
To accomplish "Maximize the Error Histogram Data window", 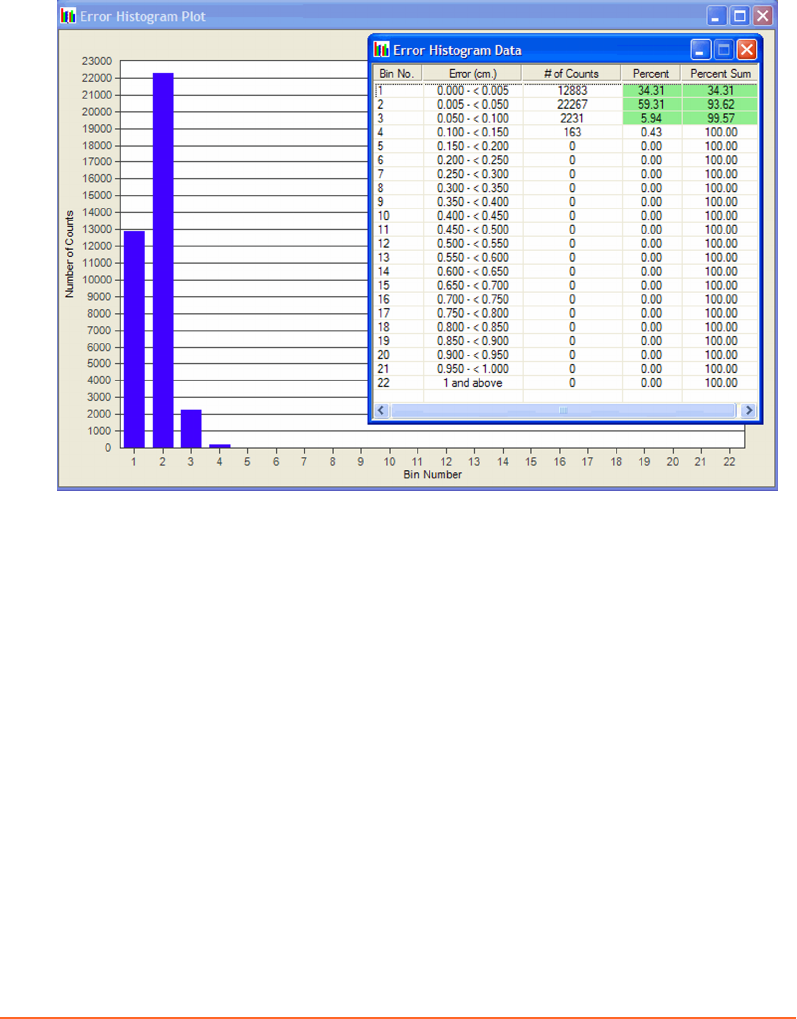I will 724,50.
